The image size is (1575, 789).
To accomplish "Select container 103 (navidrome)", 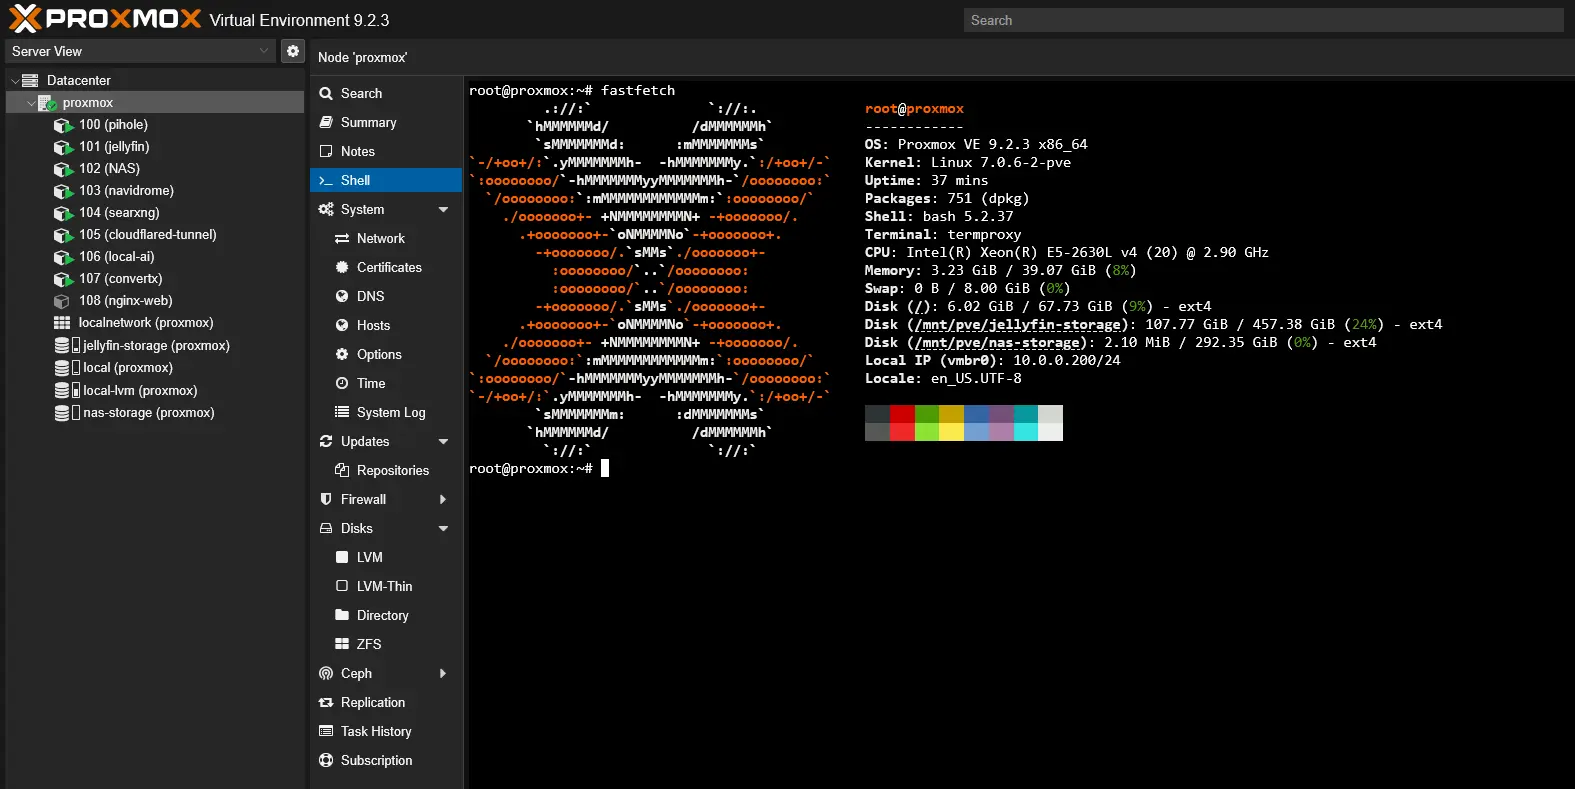I will [155, 190].
